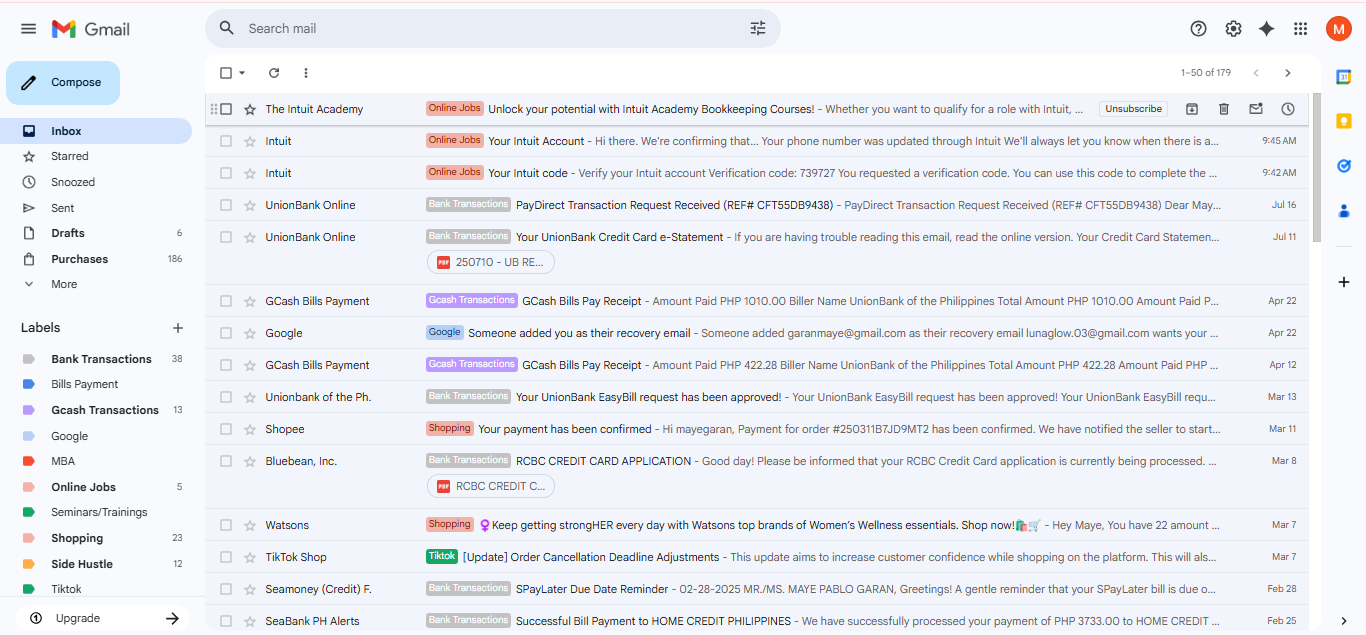Star the Watsons email
The width and height of the screenshot is (1366, 635).
250,525
